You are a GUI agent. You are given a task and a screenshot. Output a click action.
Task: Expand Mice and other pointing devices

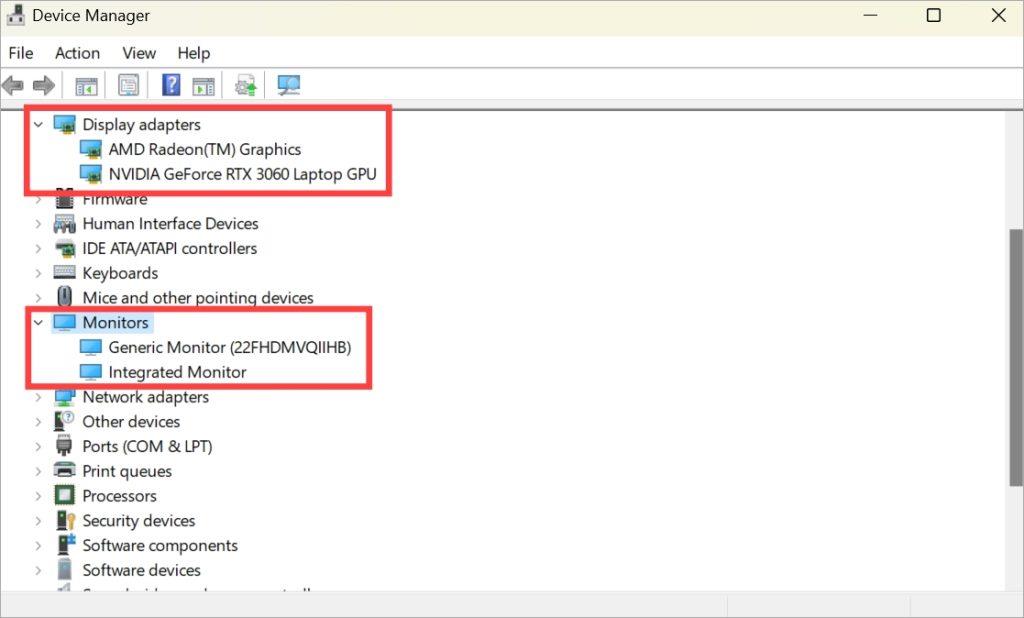click(x=39, y=298)
